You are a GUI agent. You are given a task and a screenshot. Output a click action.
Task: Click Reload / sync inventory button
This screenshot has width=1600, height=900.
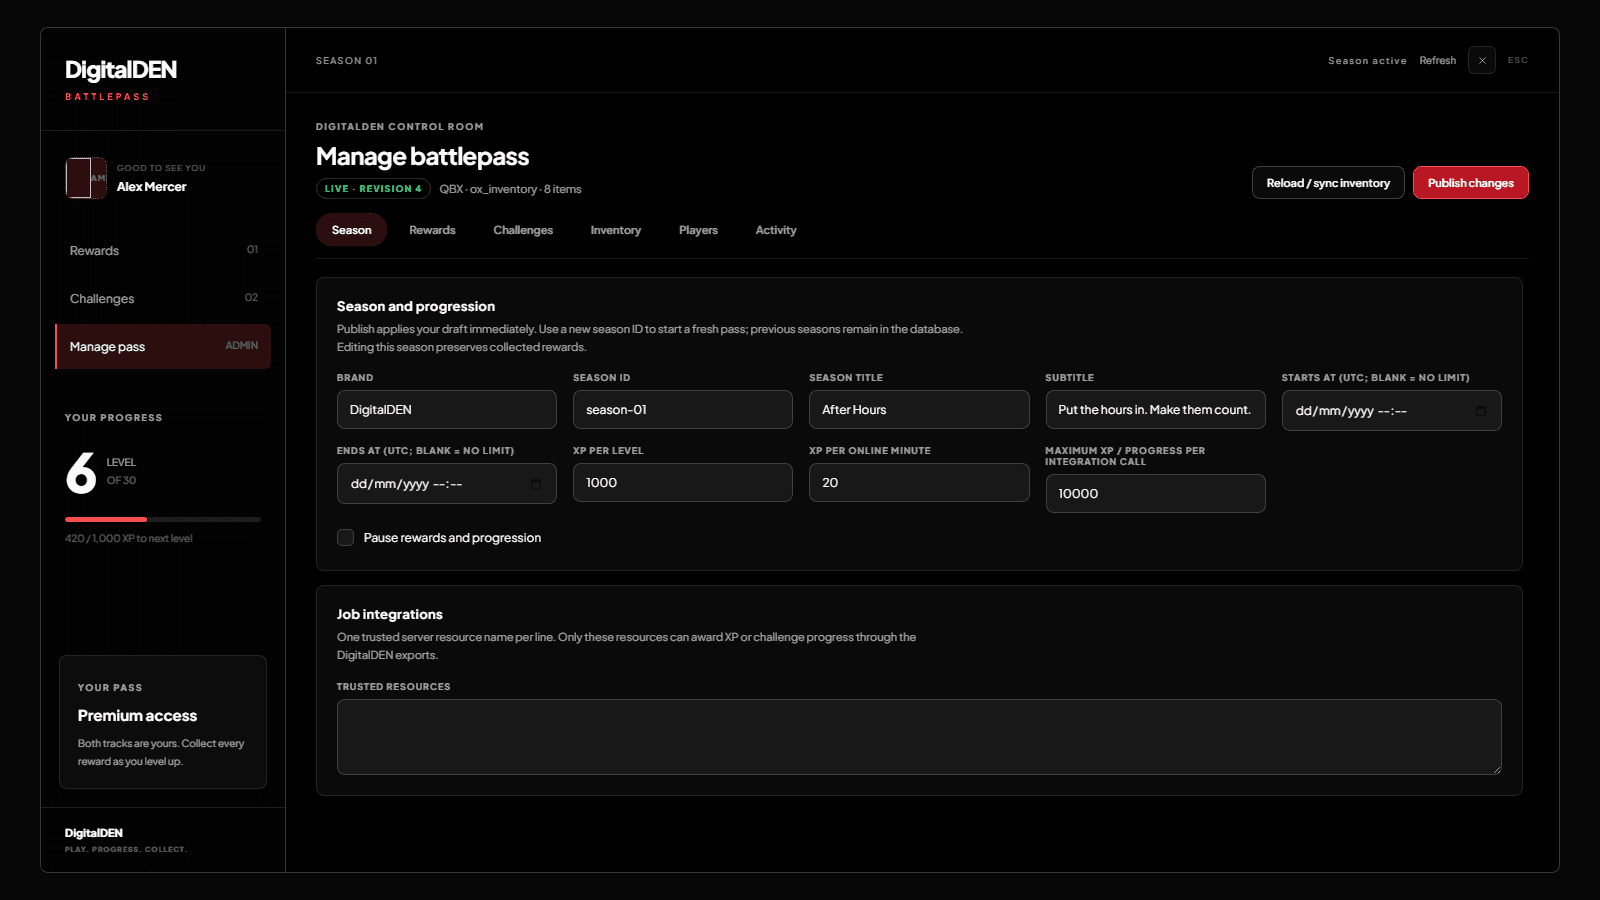tap(1328, 183)
